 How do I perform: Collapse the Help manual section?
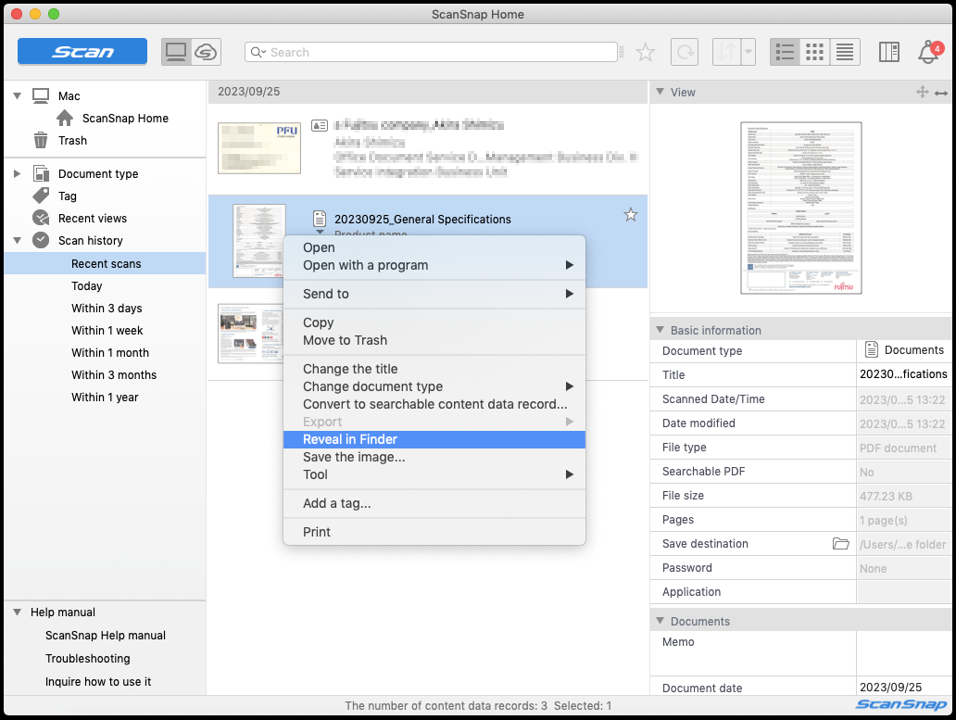click(17, 612)
